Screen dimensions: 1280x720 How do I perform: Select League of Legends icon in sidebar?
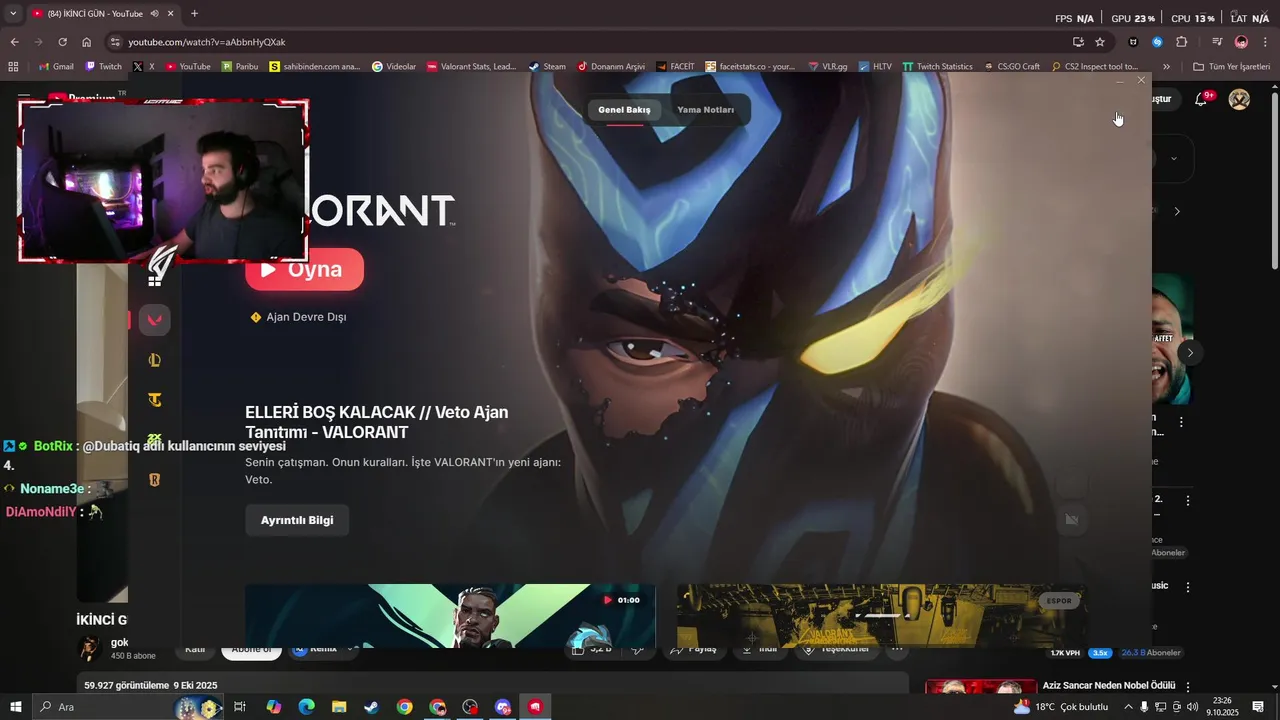point(154,360)
